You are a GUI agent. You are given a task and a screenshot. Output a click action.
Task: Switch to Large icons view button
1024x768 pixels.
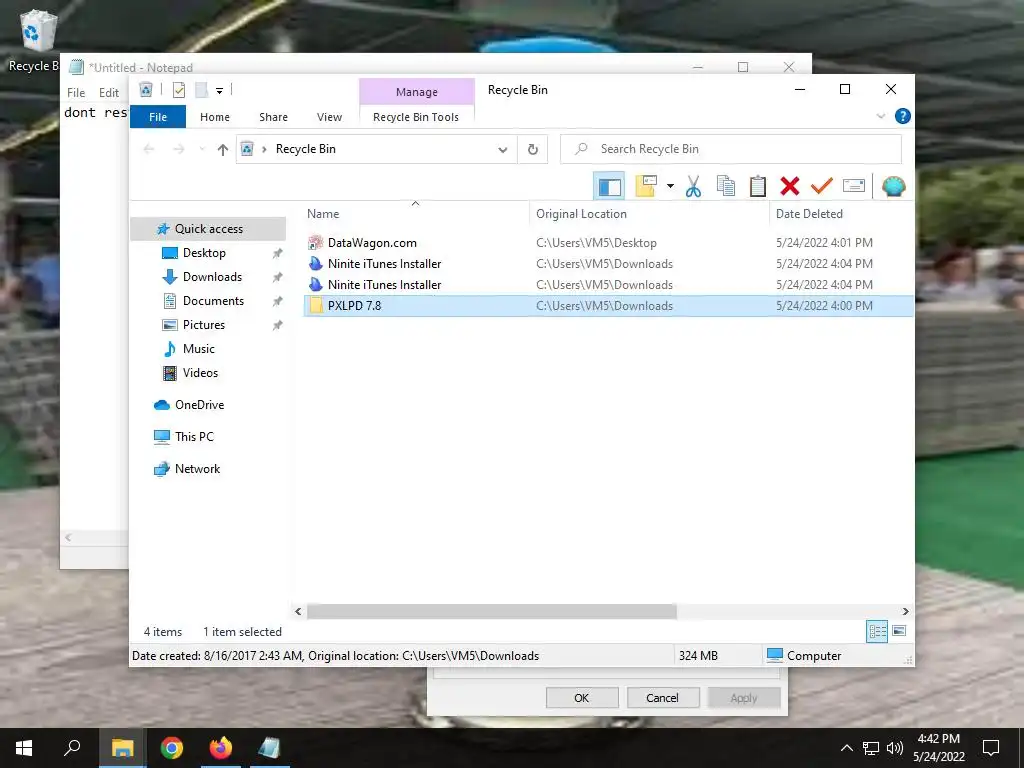pos(899,631)
